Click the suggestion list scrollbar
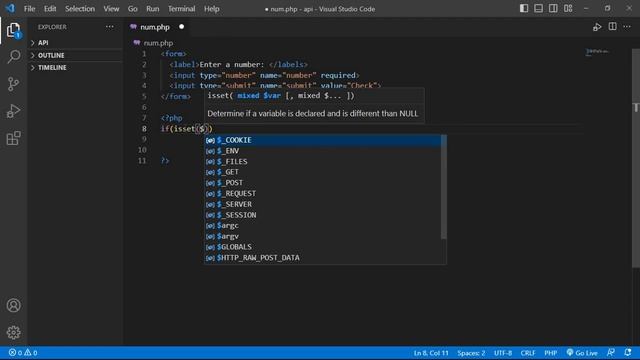 pos(444,187)
